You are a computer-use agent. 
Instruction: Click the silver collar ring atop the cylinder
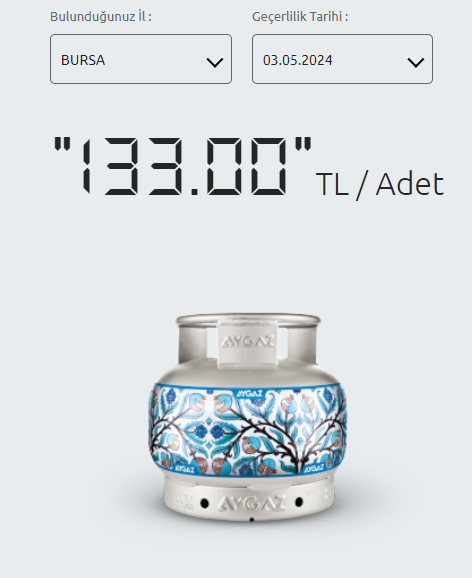click(248, 321)
